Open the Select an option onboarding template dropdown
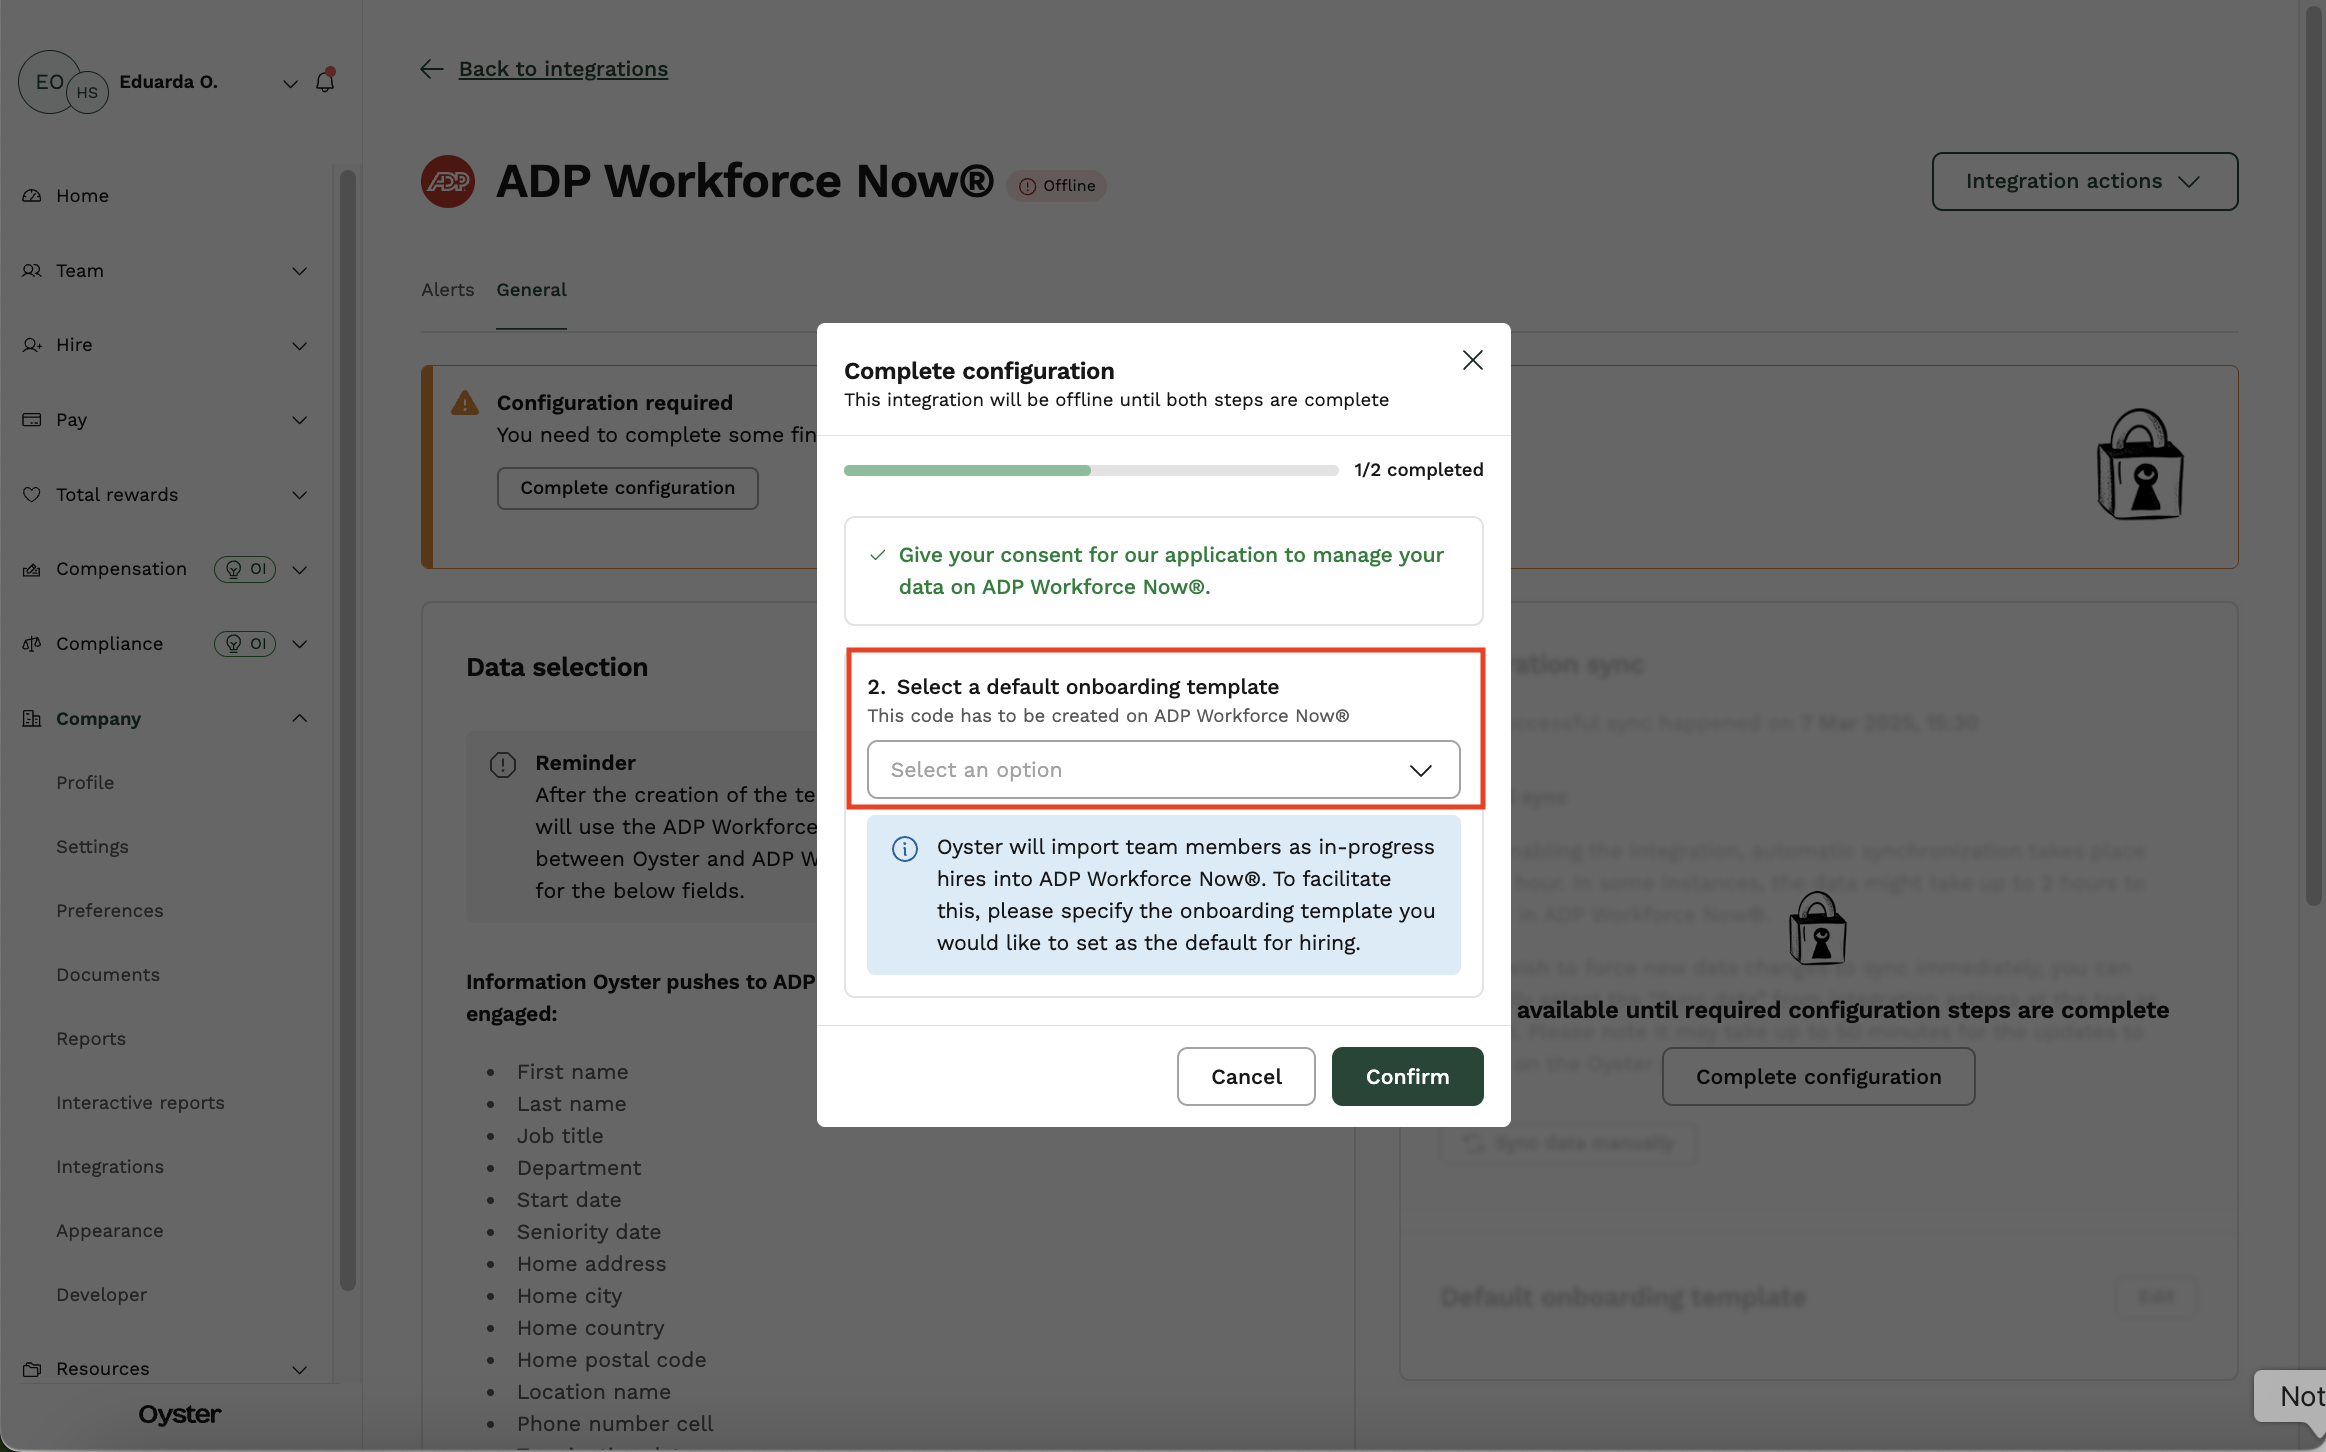Image resolution: width=2326 pixels, height=1452 pixels. coord(1162,769)
